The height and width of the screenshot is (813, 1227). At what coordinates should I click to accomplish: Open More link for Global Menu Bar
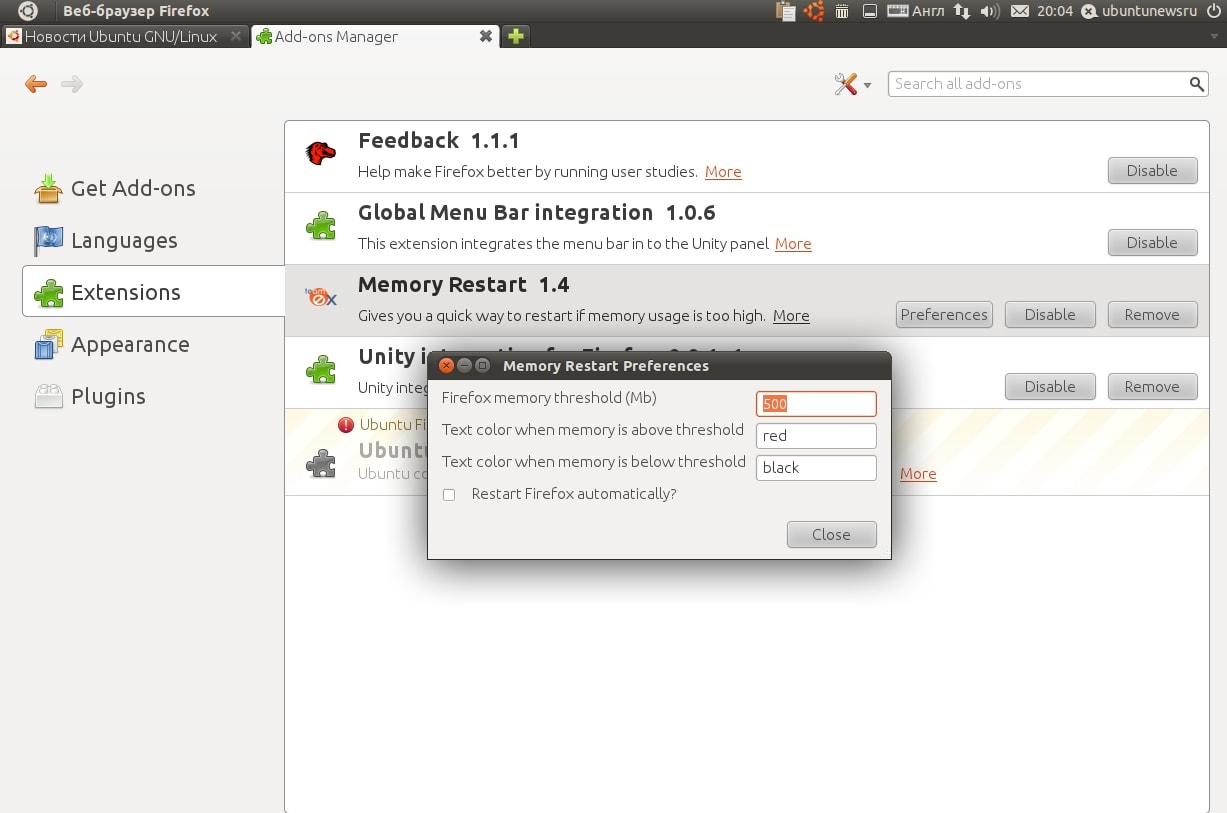[793, 244]
